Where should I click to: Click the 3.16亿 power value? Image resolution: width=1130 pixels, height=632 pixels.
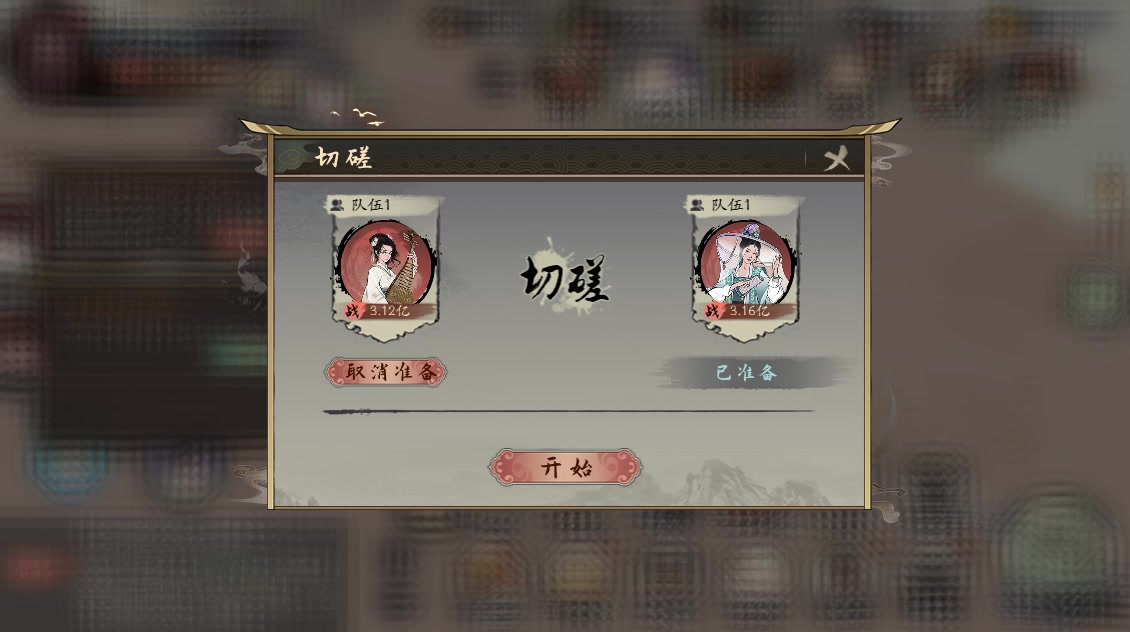click(x=749, y=311)
